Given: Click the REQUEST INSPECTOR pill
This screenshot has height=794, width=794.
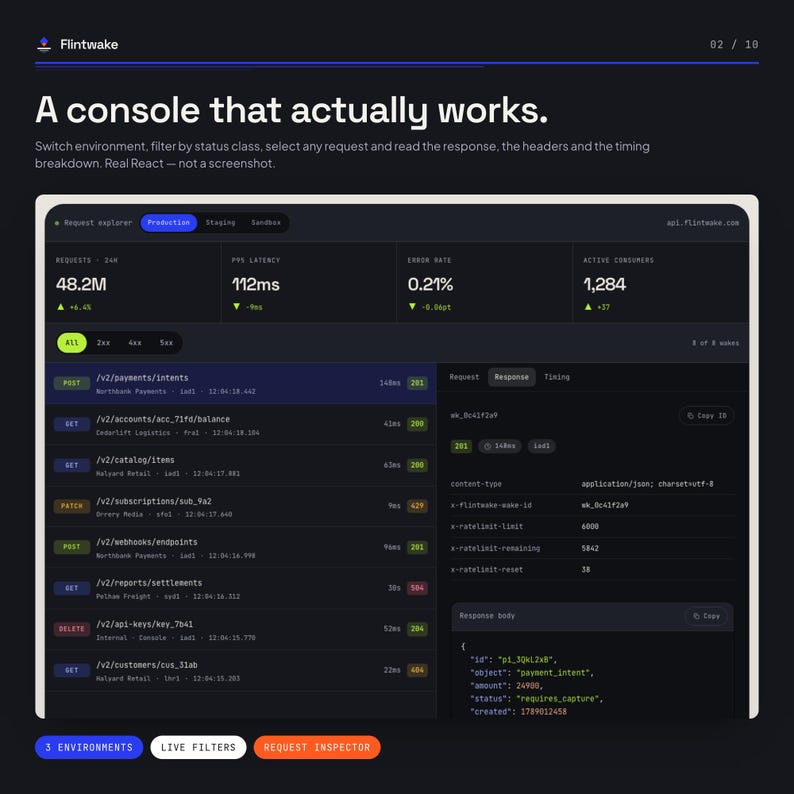Looking at the screenshot, I should click(x=317, y=747).
